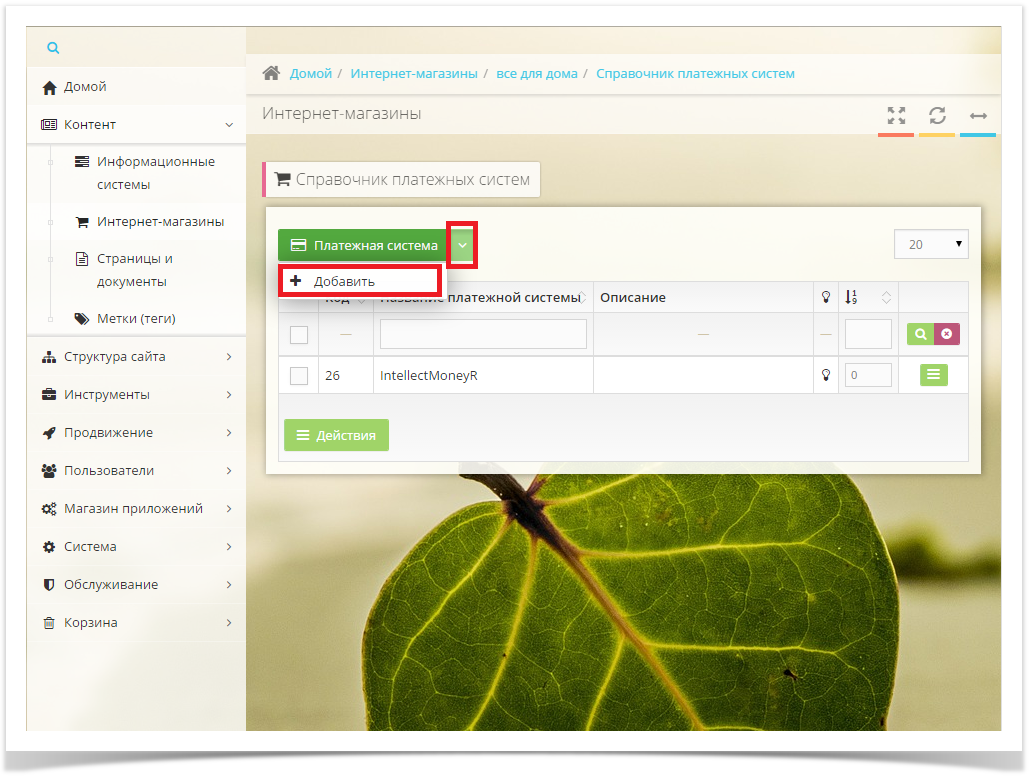
Task: Toggle fullscreen with the expand arrows icon
Action: pos(896,115)
